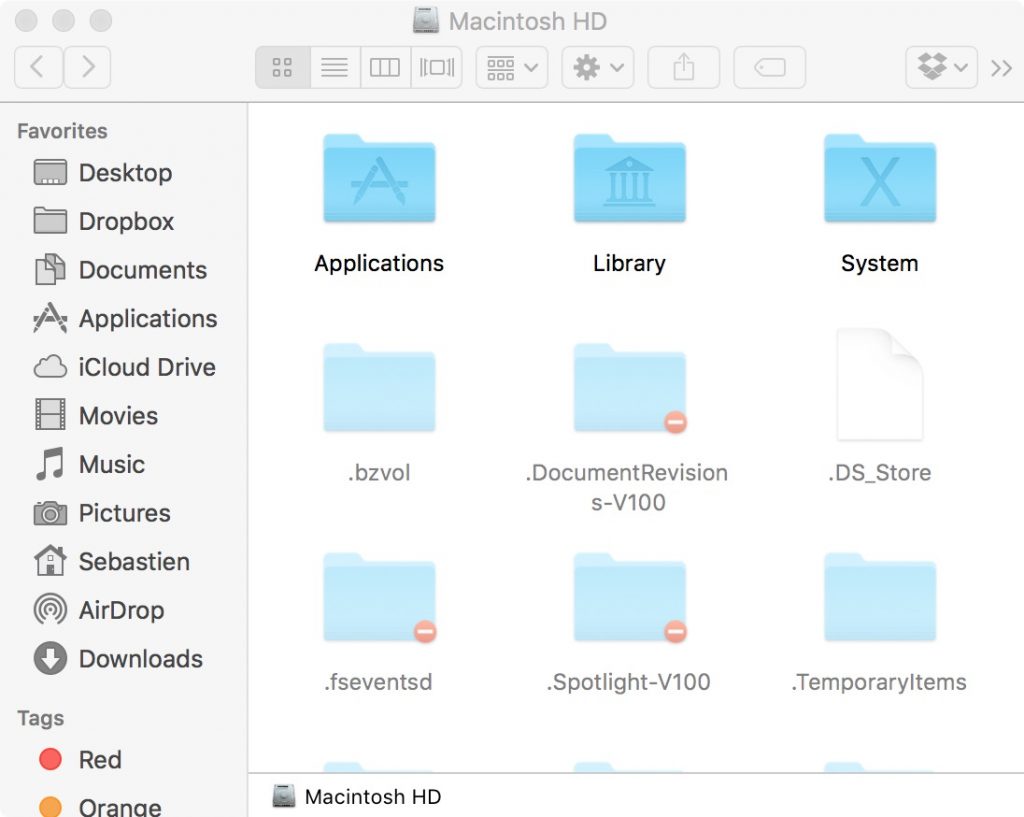Viewport: 1024px width, 817px height.
Task: Switch to Cover Flow view
Action: click(437, 67)
